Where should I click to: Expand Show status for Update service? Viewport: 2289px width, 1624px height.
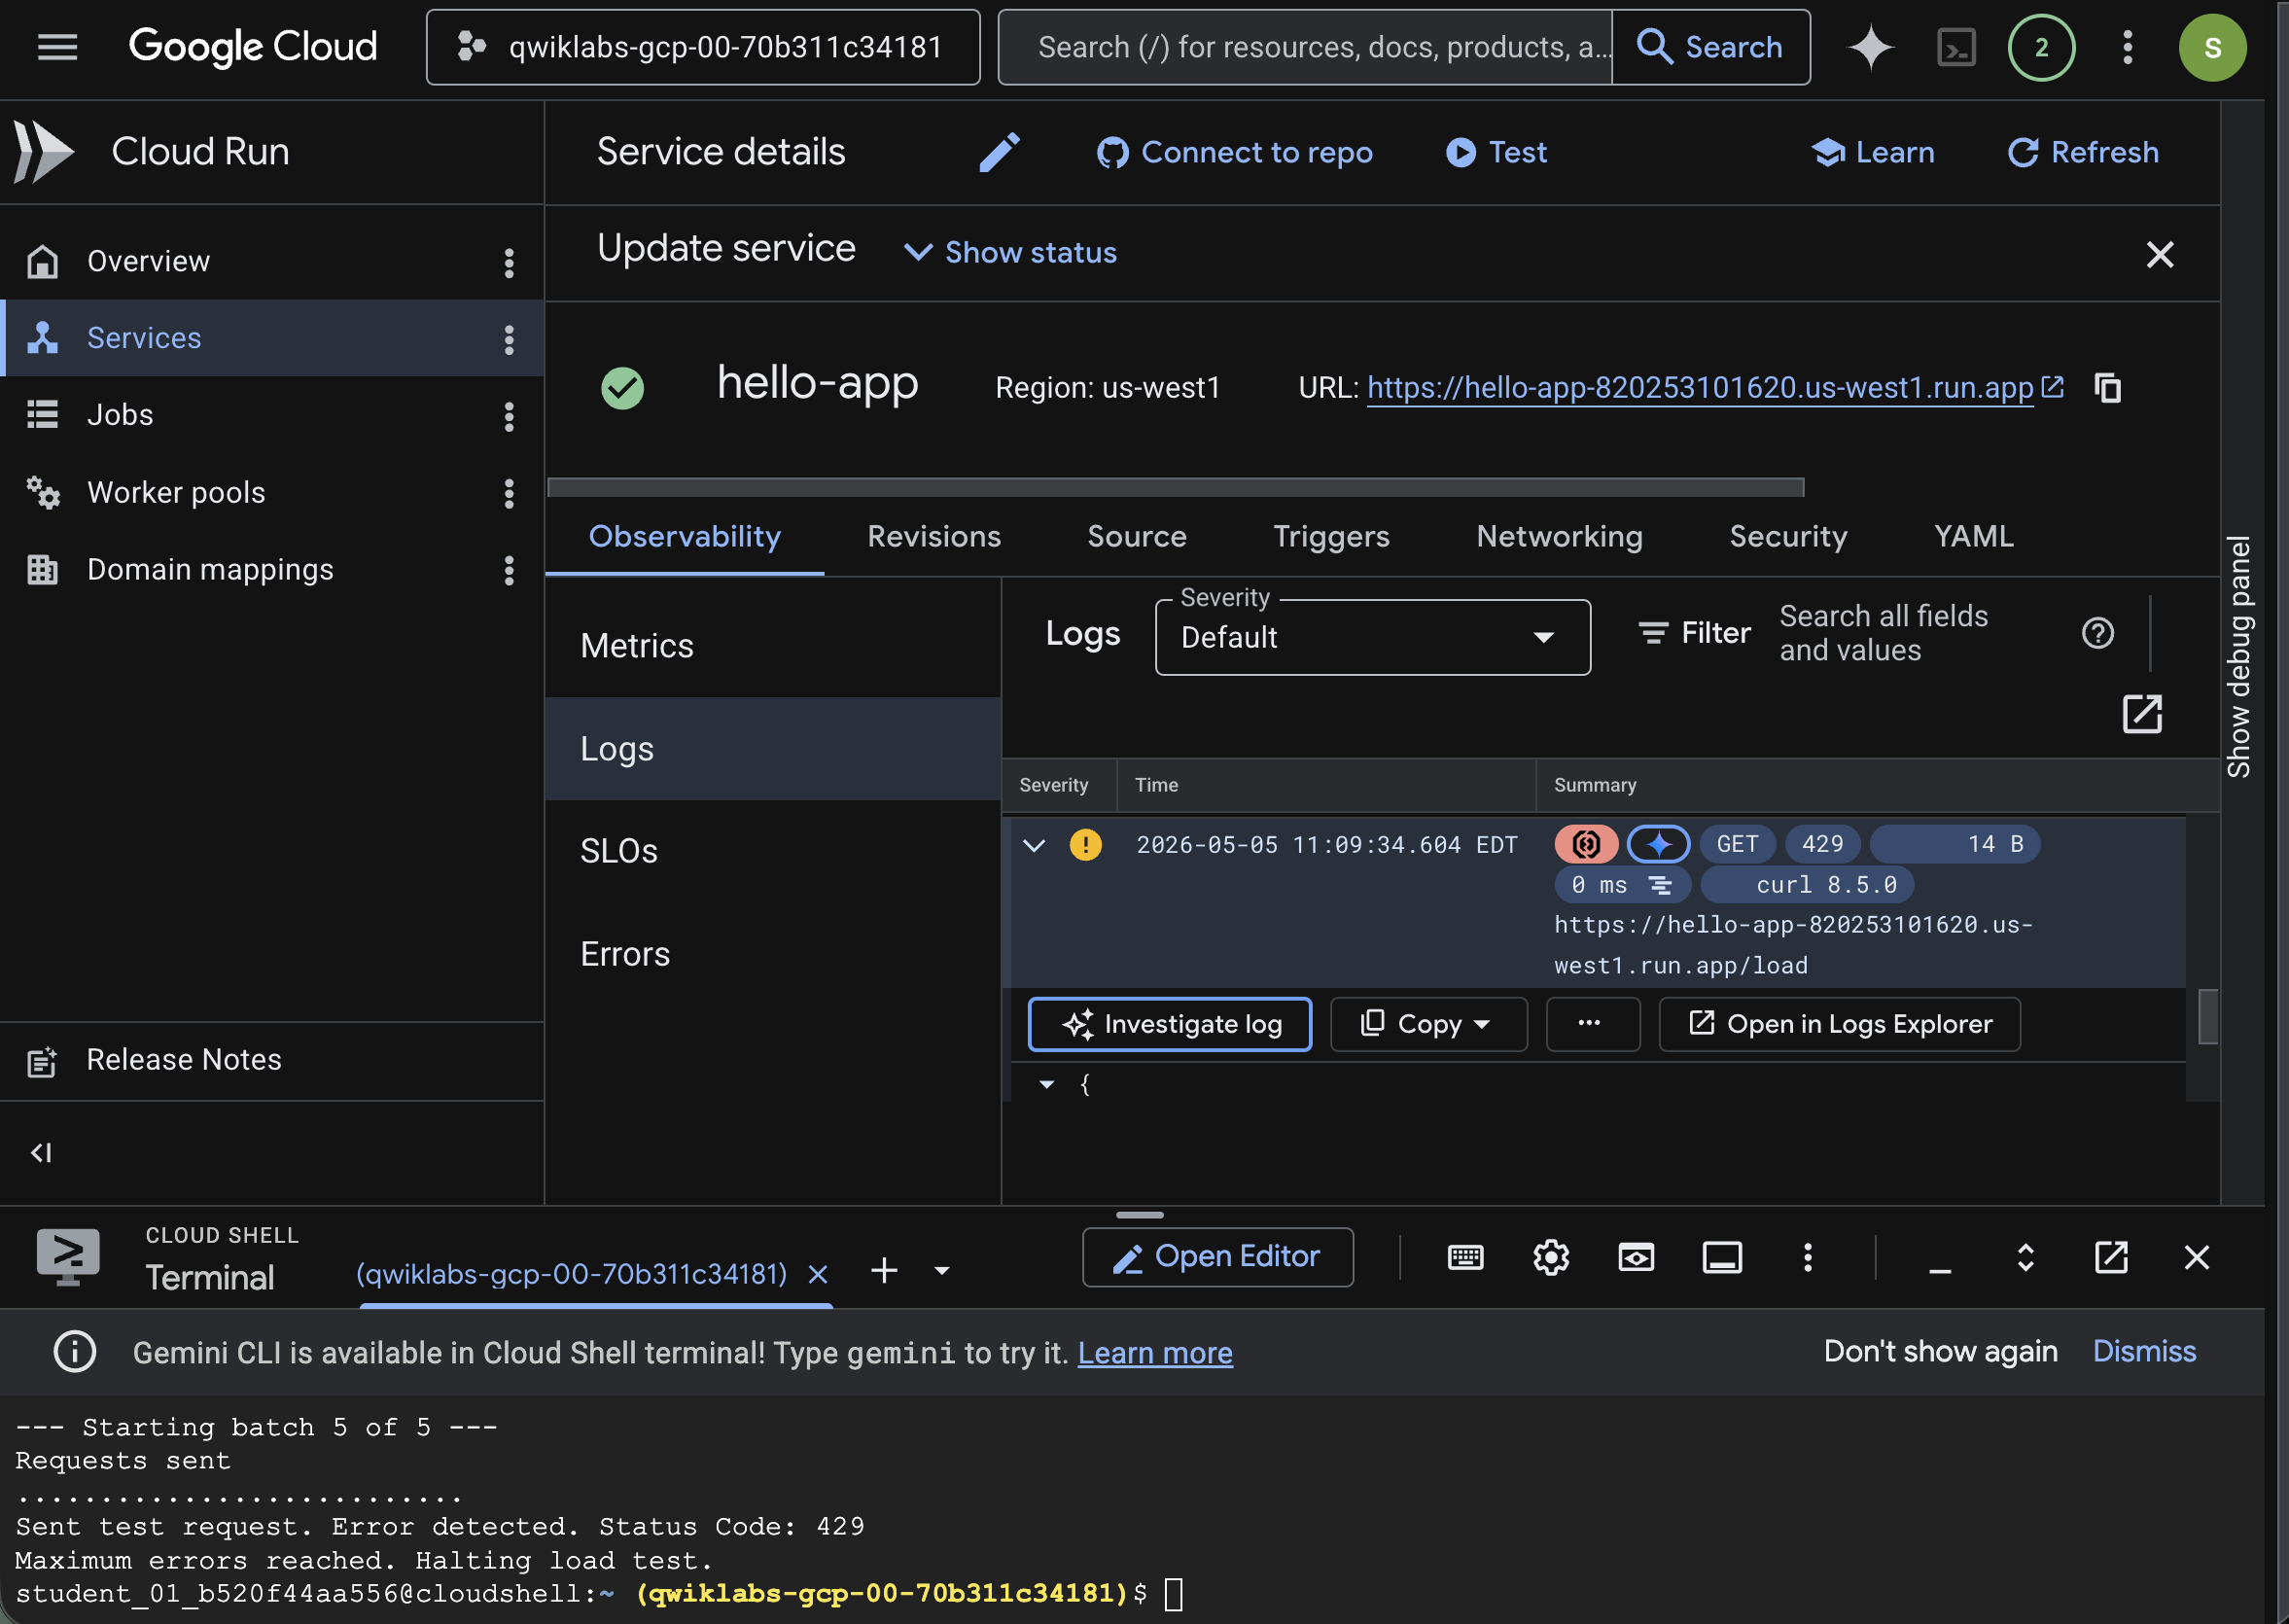click(x=1011, y=253)
